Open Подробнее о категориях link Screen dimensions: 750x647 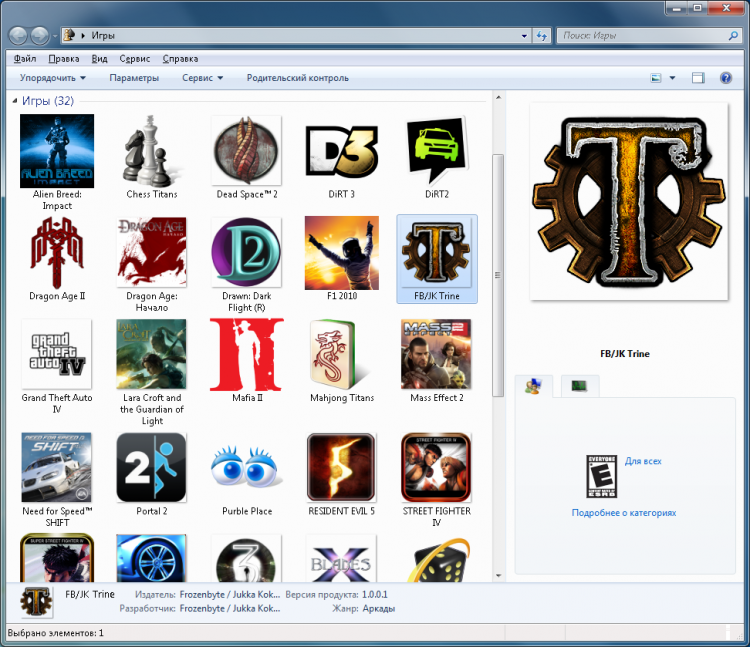pos(624,513)
